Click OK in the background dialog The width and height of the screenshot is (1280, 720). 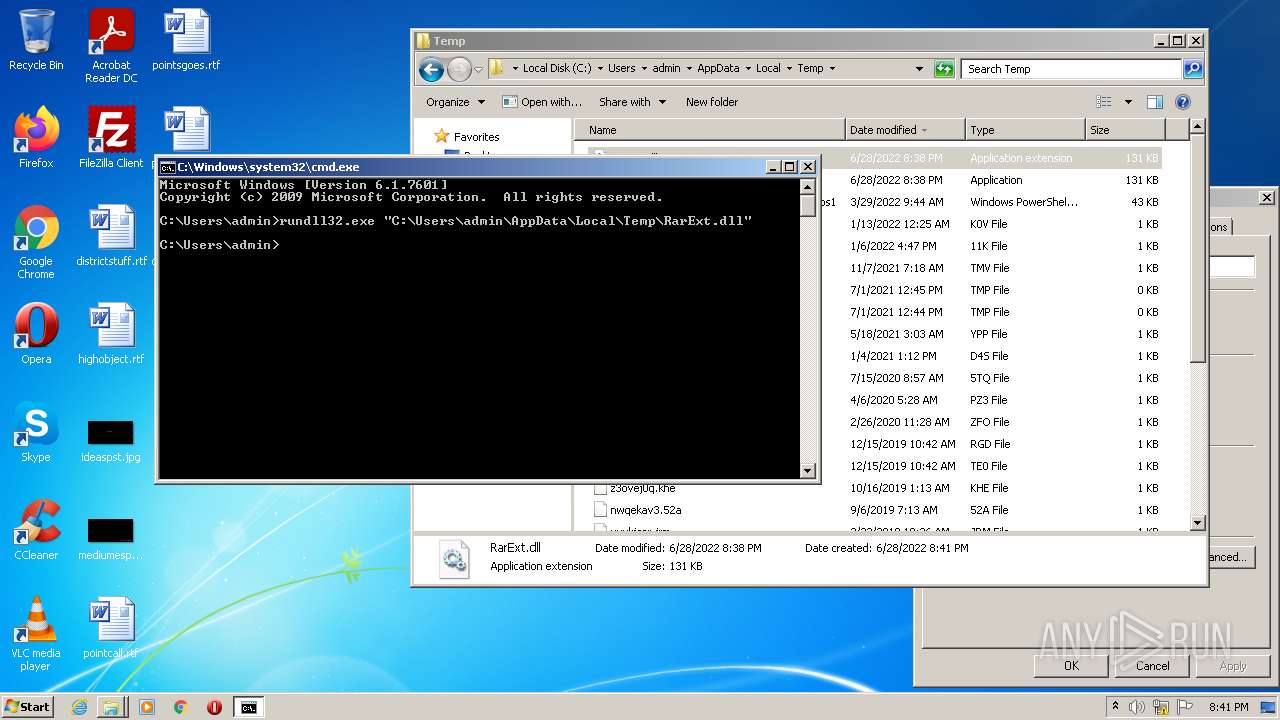pyautogui.click(x=1071, y=666)
